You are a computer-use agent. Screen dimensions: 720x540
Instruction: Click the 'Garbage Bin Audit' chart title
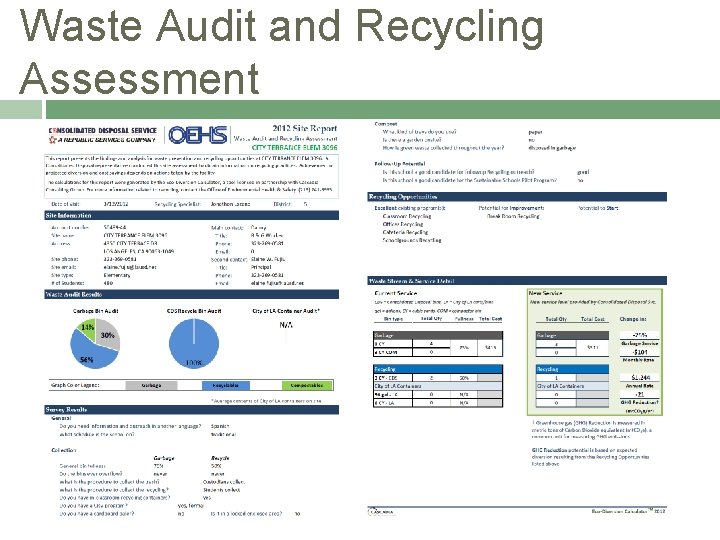pos(96,311)
